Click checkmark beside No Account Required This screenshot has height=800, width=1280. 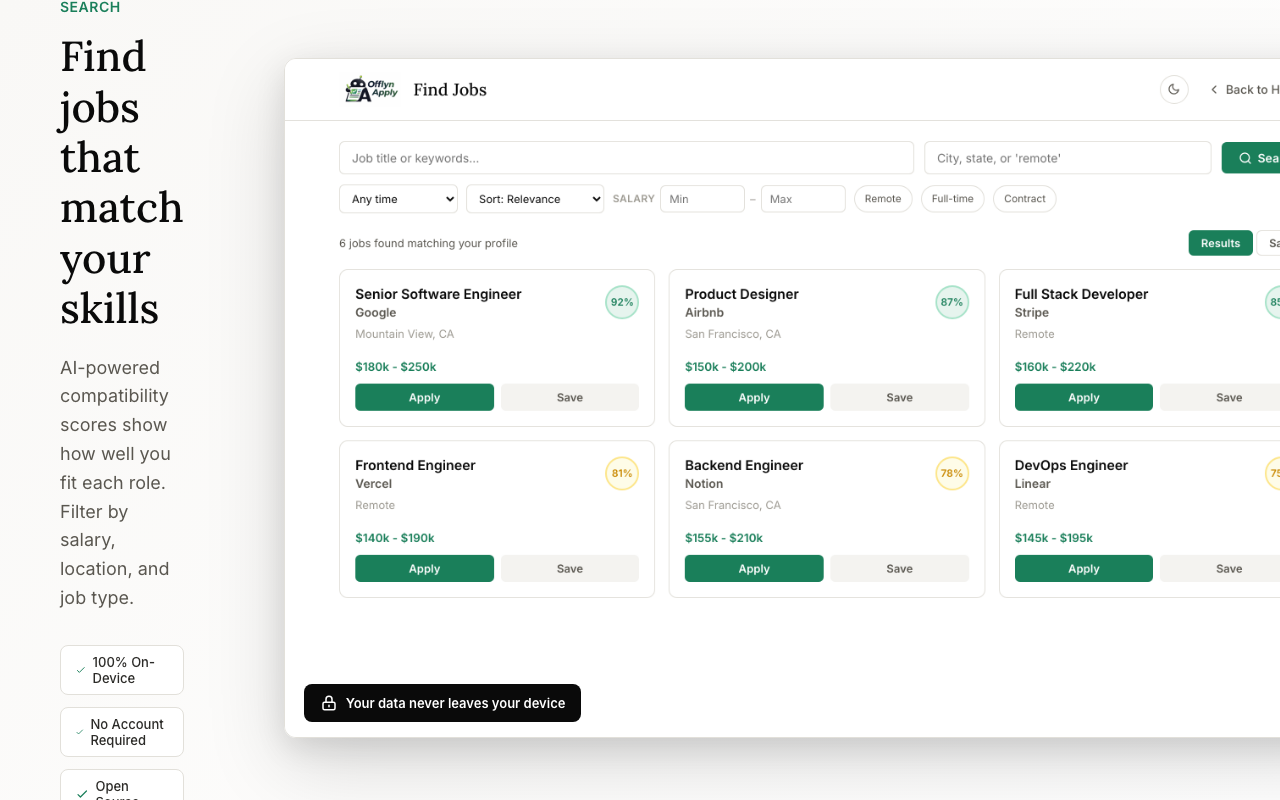[x=80, y=732]
